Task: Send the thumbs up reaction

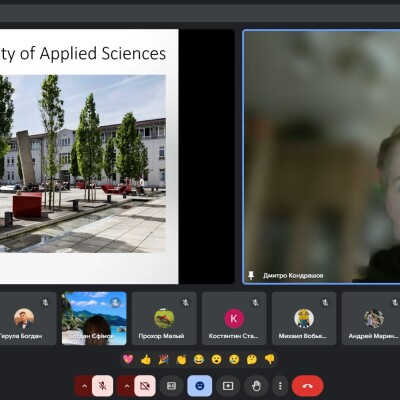Action: [x=146, y=359]
